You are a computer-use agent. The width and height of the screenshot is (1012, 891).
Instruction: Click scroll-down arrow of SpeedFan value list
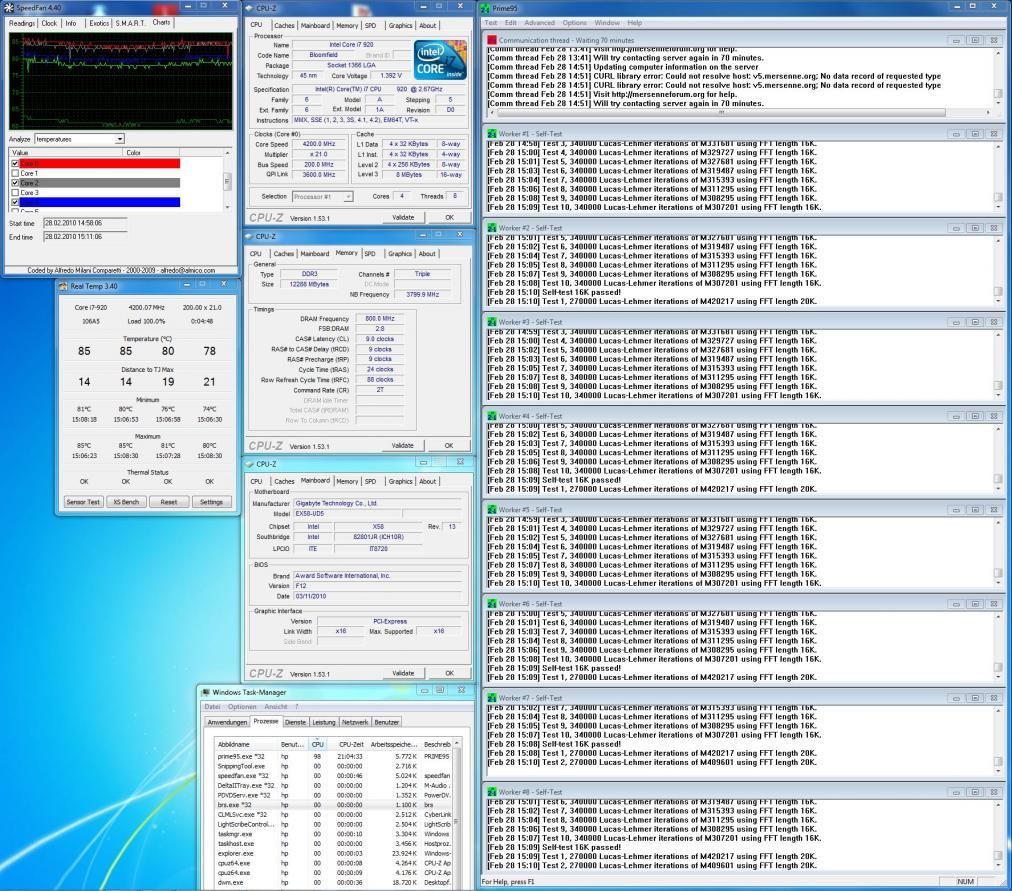(227, 207)
